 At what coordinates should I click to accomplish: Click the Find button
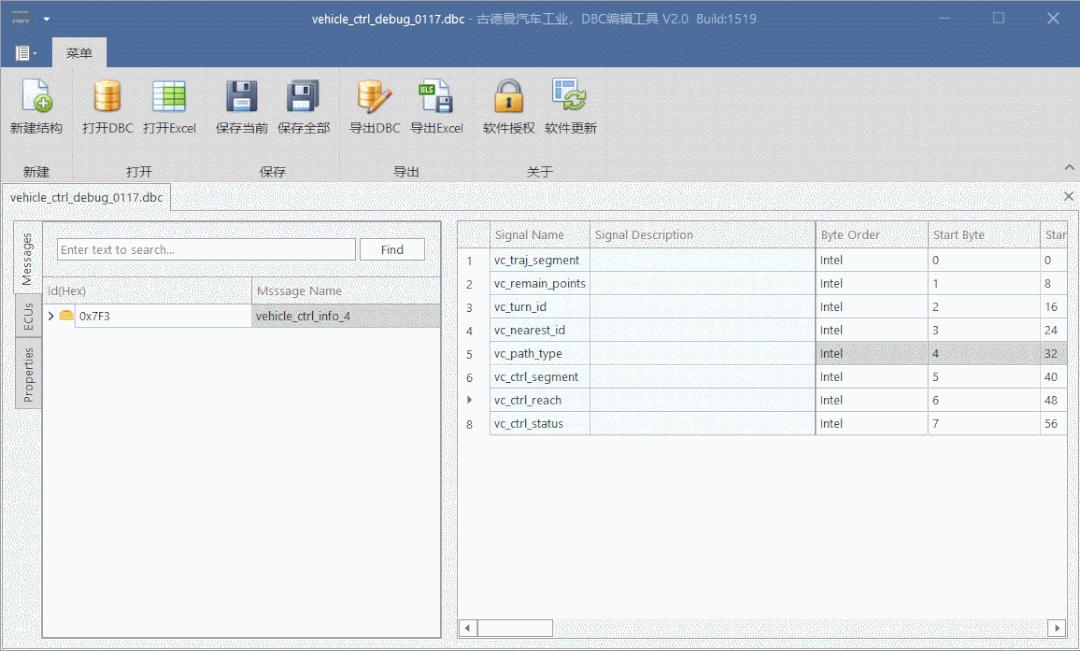click(392, 249)
